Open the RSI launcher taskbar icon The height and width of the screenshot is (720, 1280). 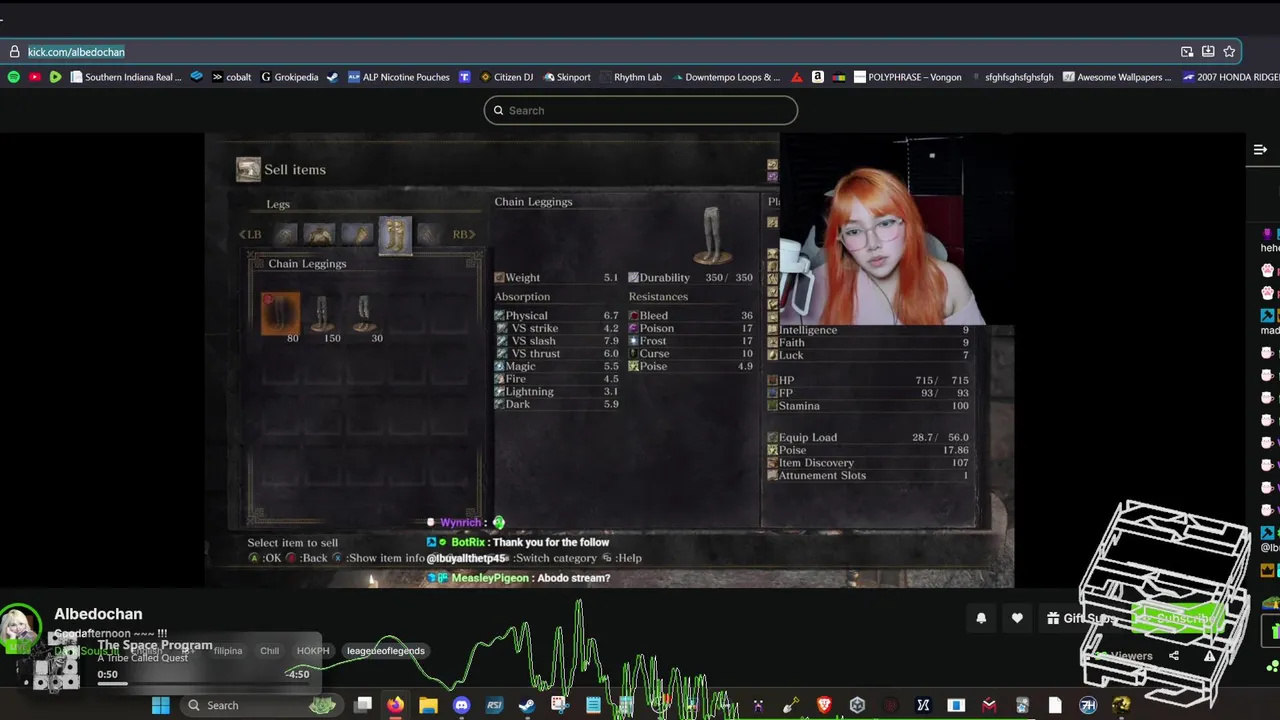pyautogui.click(x=494, y=705)
